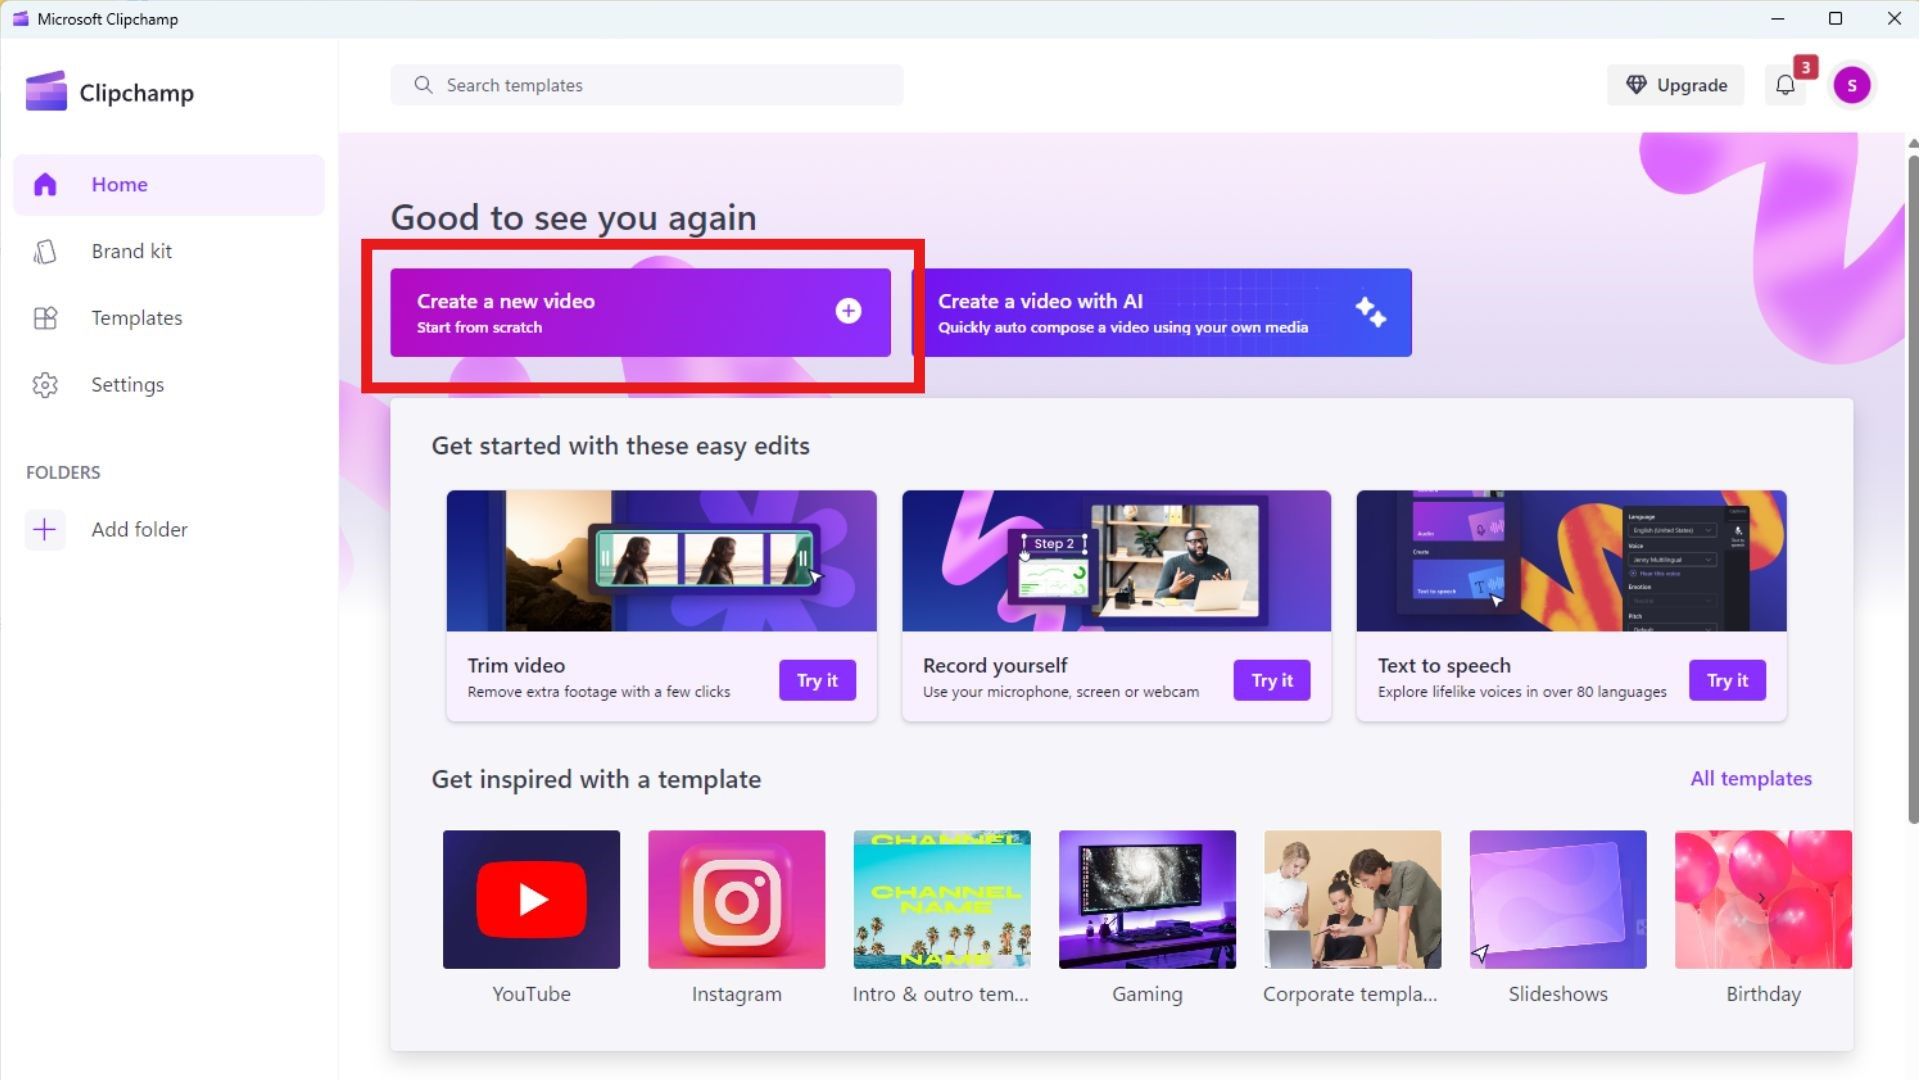Open the Brand kit menu item
1920x1080 pixels.
(169, 252)
